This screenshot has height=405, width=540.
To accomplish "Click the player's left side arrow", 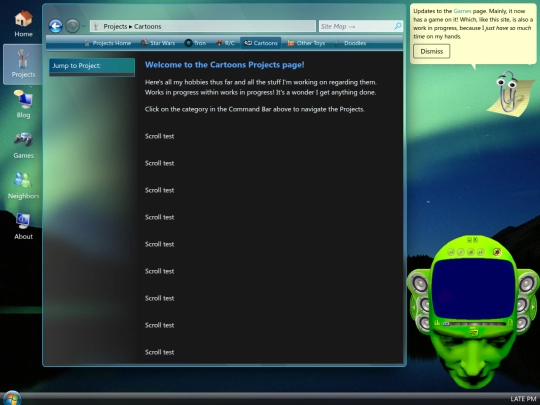I will point(414,307).
